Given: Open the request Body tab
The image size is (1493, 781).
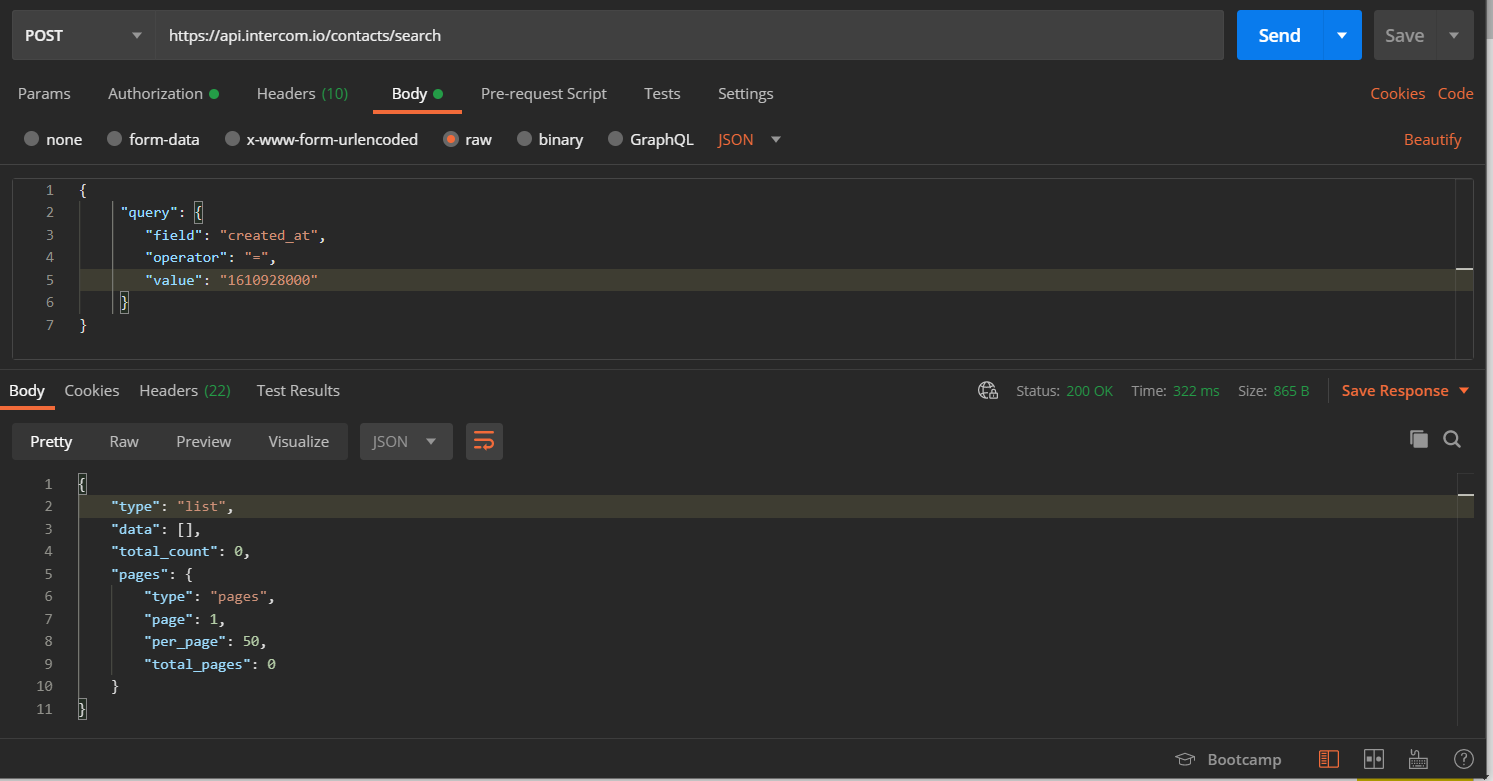Looking at the screenshot, I should [x=417, y=94].
